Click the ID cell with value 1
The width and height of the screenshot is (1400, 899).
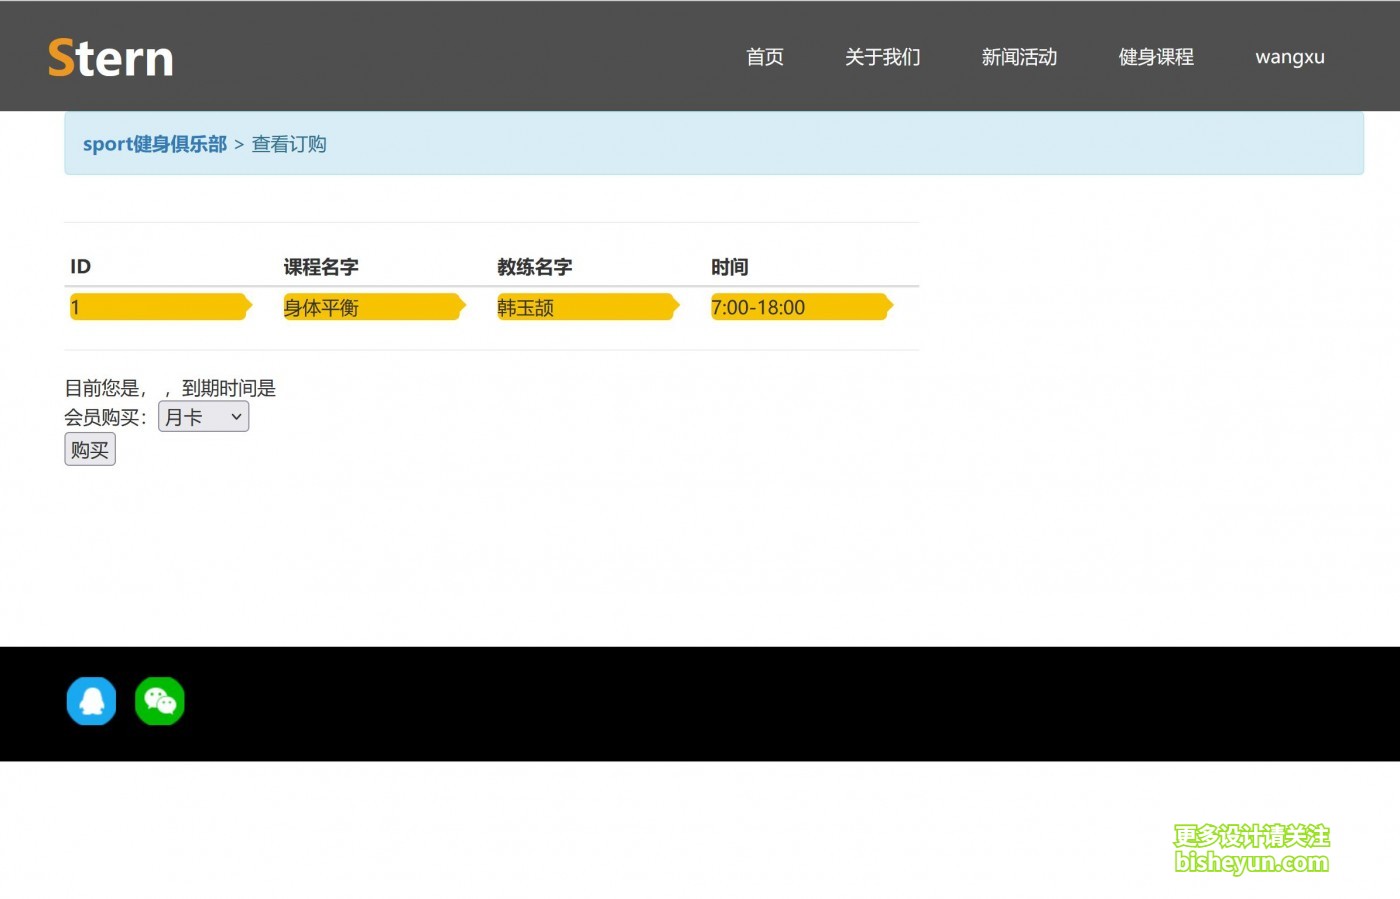point(75,308)
